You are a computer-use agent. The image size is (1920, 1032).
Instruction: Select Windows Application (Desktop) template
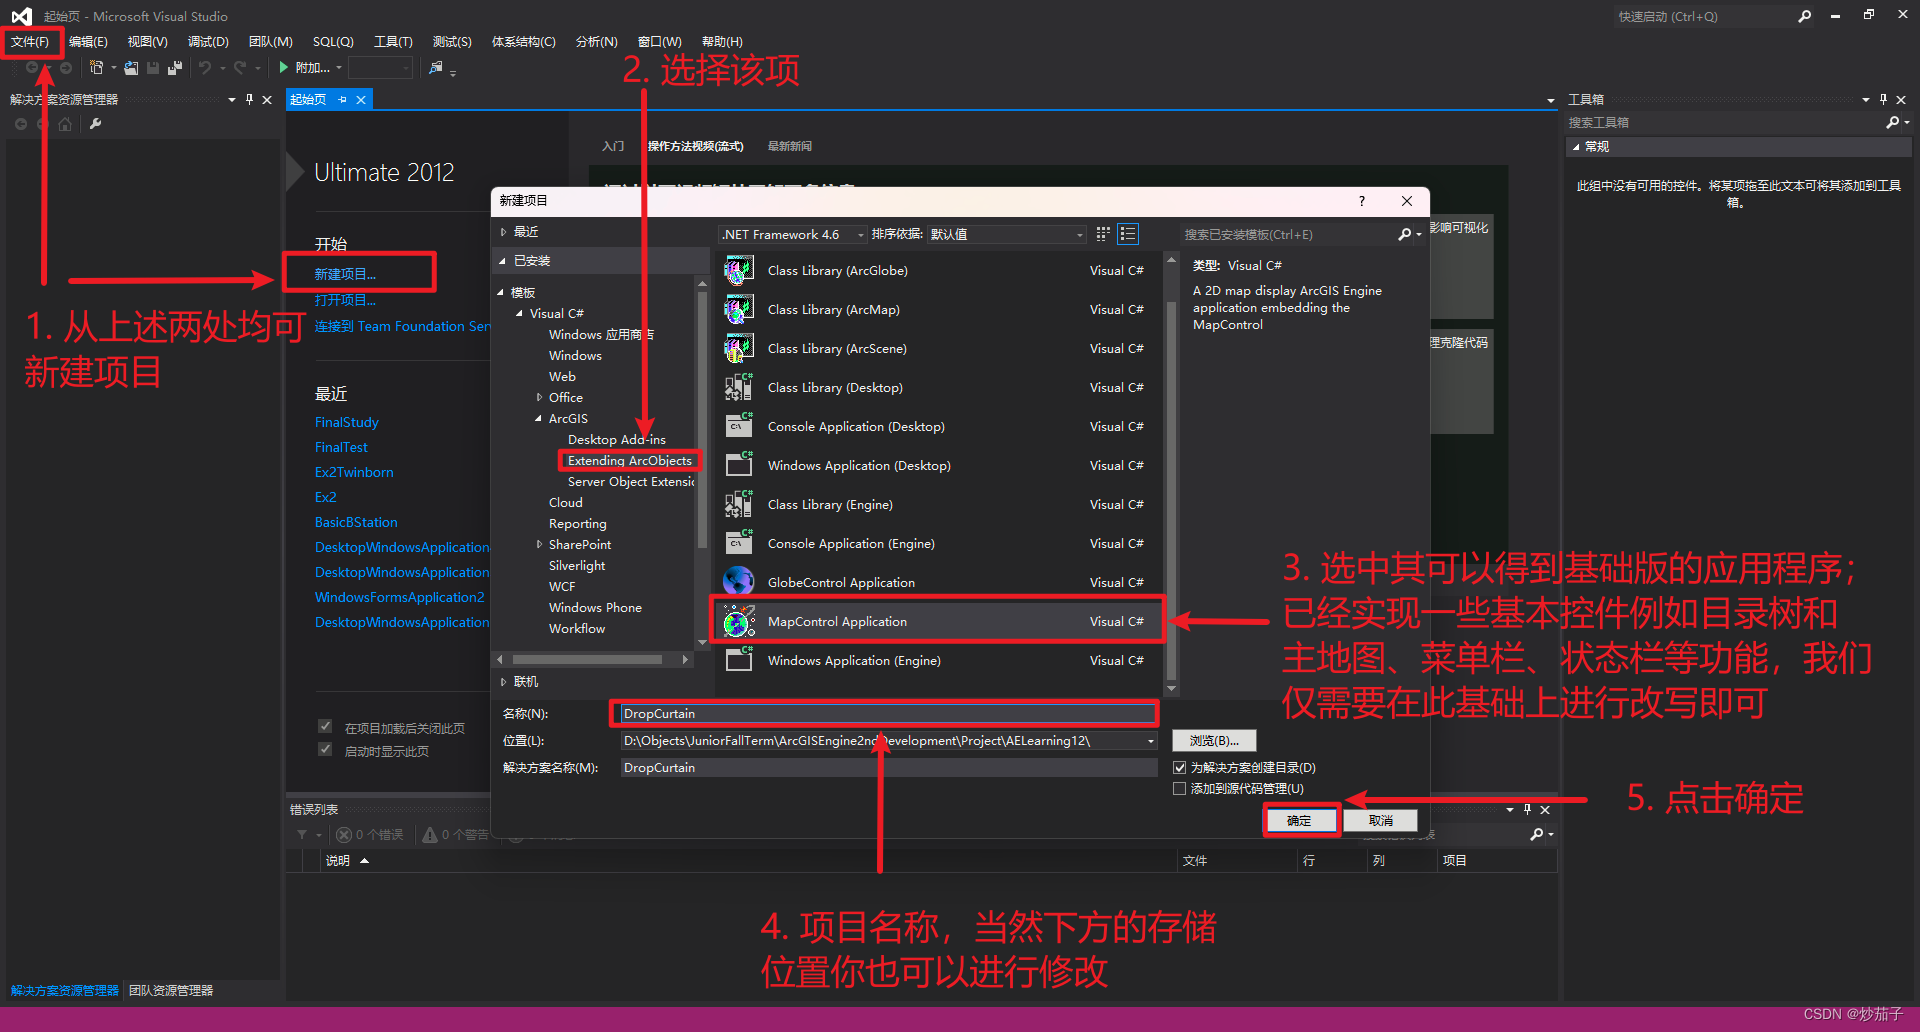(x=937, y=466)
